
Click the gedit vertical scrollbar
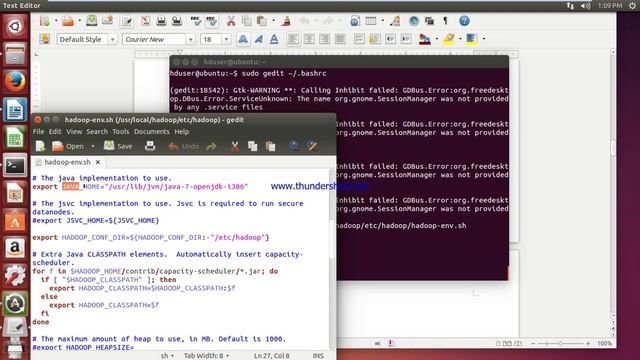pyautogui.click(x=332, y=241)
